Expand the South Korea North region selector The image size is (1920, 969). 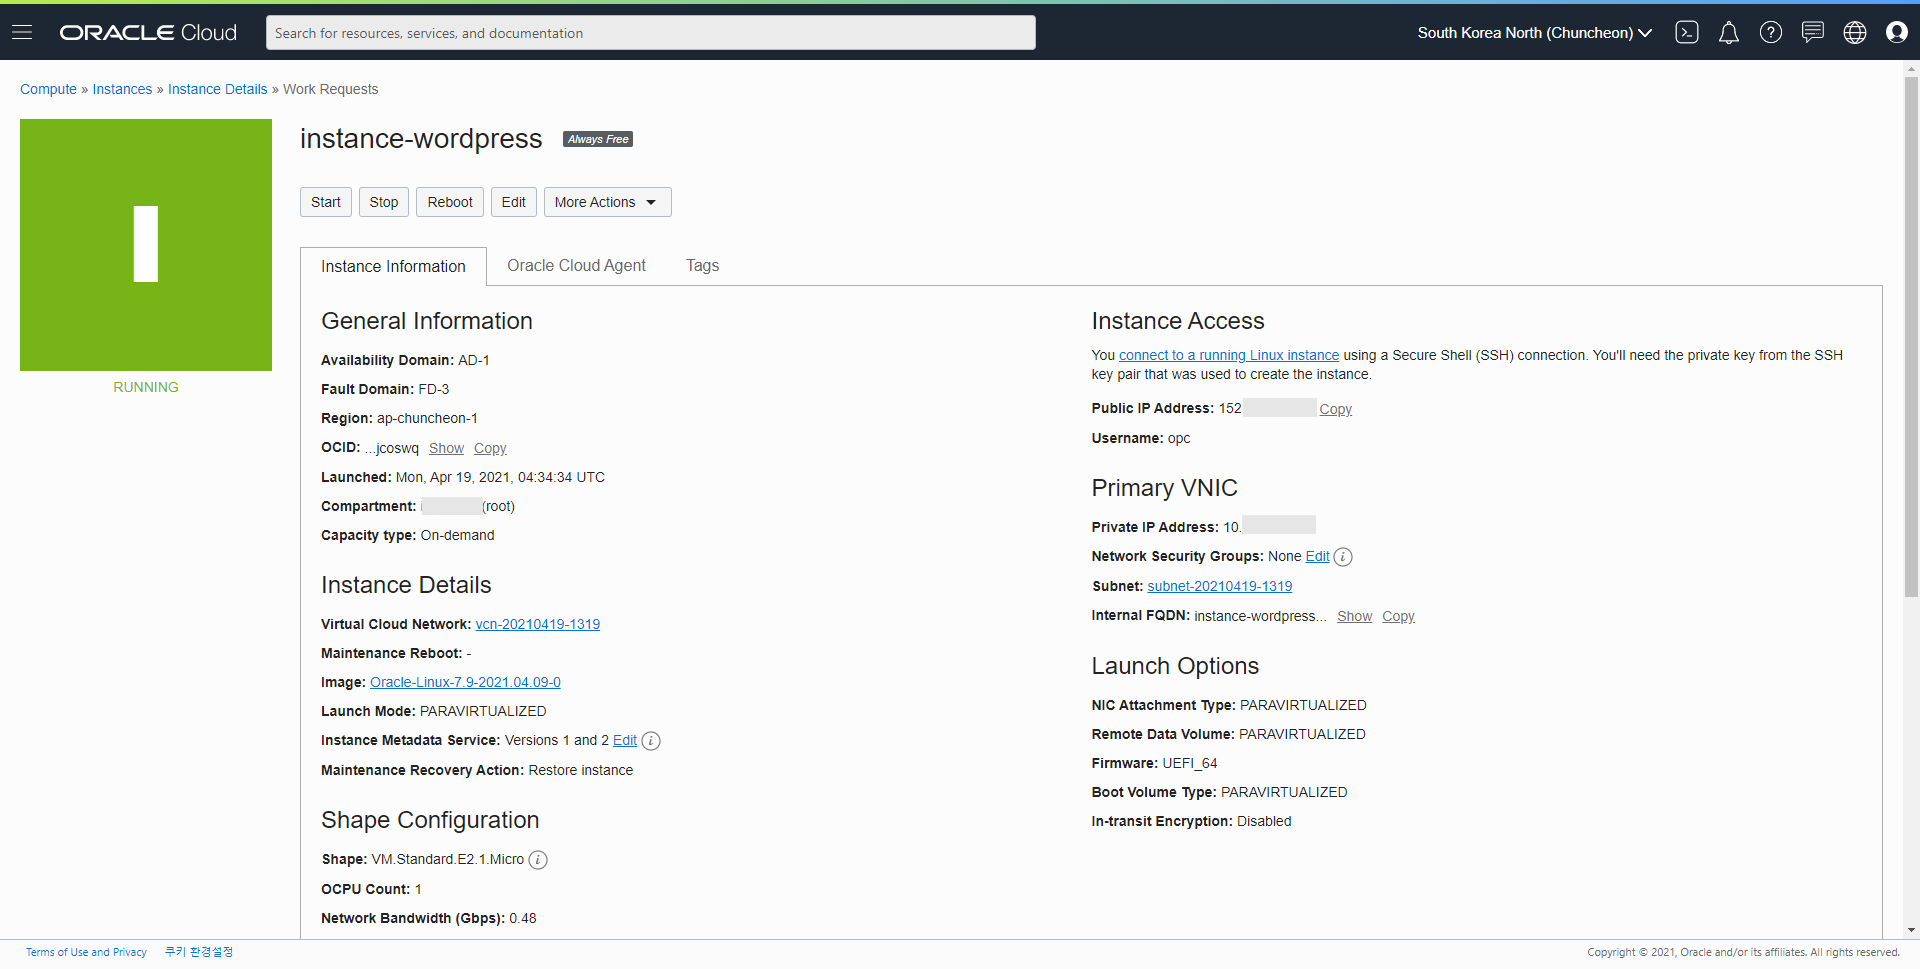[1534, 33]
